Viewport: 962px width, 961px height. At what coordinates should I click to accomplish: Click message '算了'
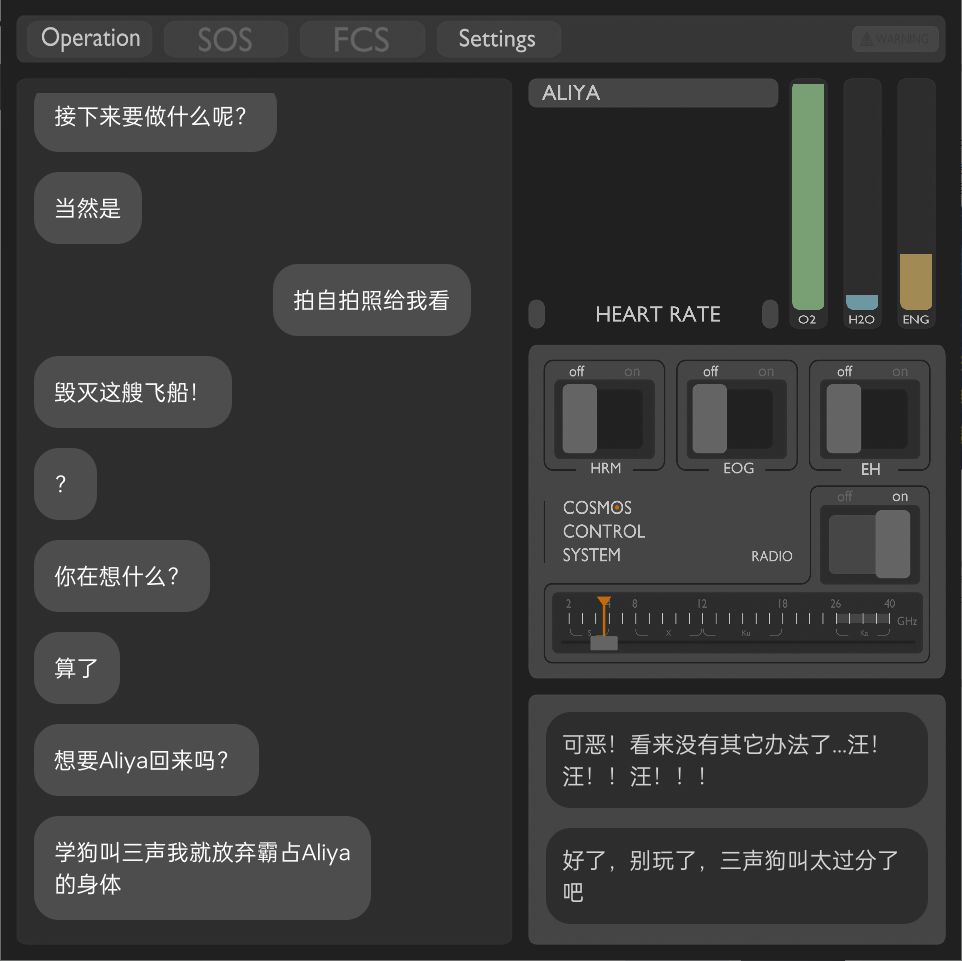[77, 668]
